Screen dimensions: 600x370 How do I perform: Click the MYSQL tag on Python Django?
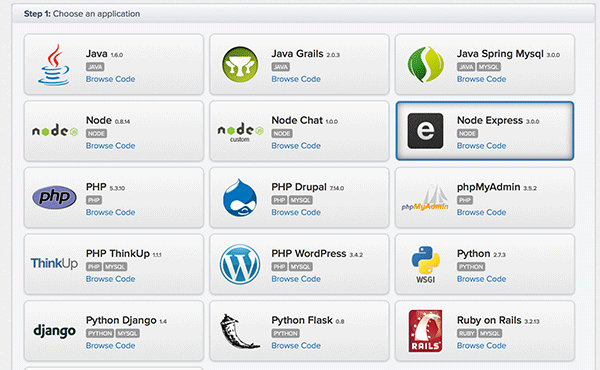click(127, 333)
